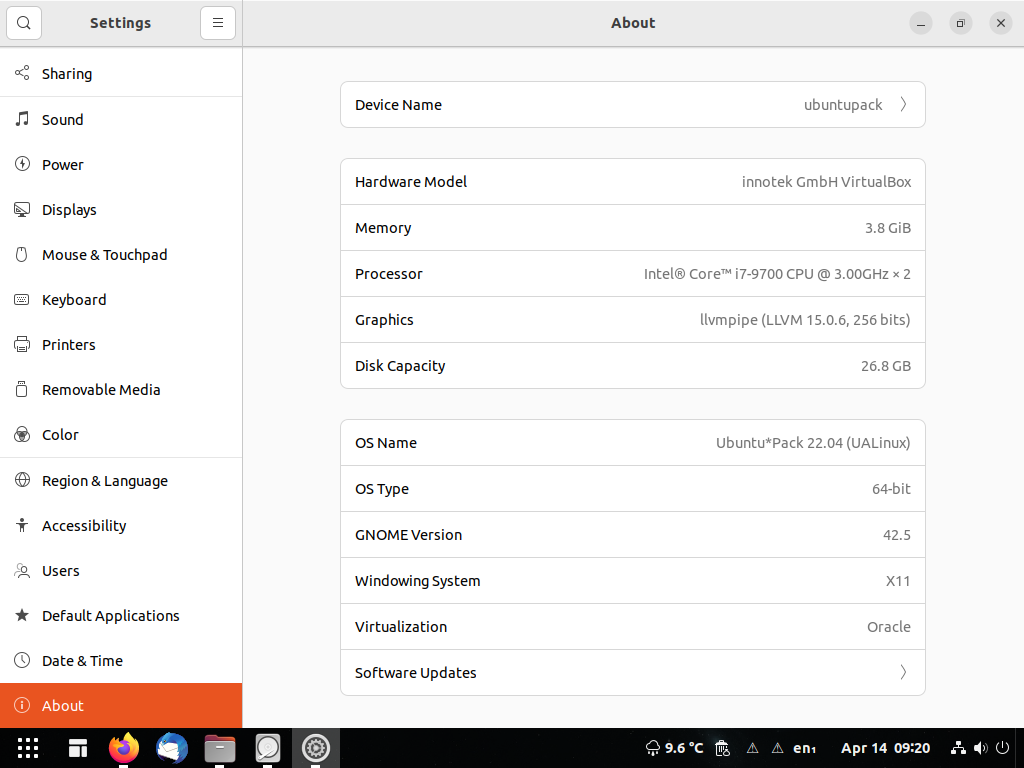The image size is (1024, 768).
Task: Select the "Ubuntu*Pack 22.04 (UALinux)" OS name value
Action: click(813, 443)
